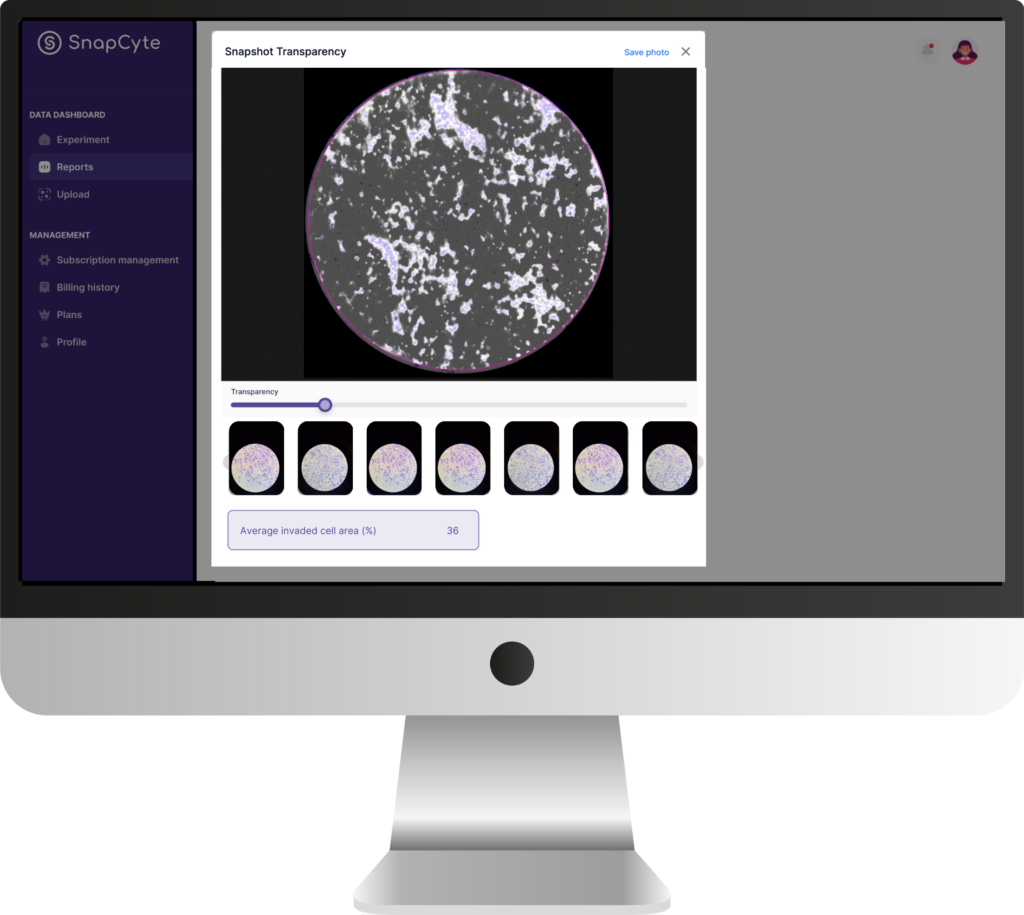Viewport: 1024px width, 915px height.
Task: Select the sixth snapshot thumbnail
Action: [x=600, y=458]
